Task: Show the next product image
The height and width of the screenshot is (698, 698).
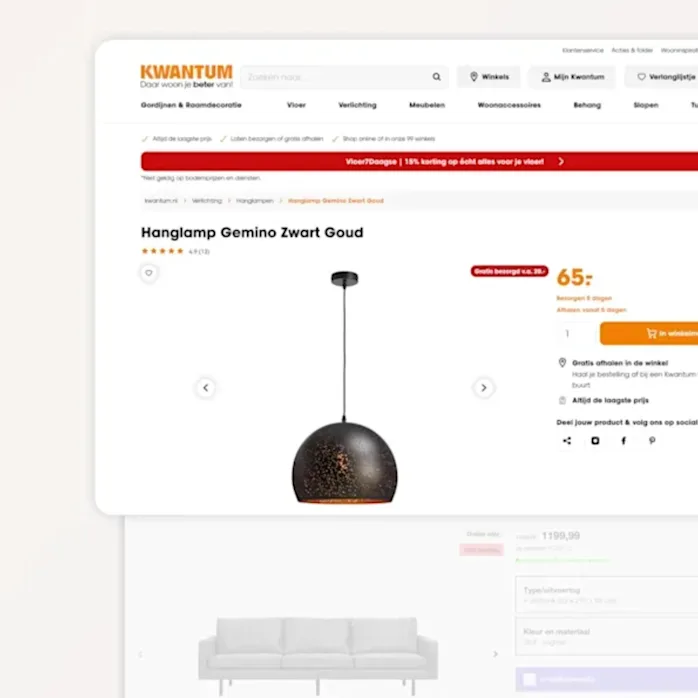Action: tap(483, 388)
